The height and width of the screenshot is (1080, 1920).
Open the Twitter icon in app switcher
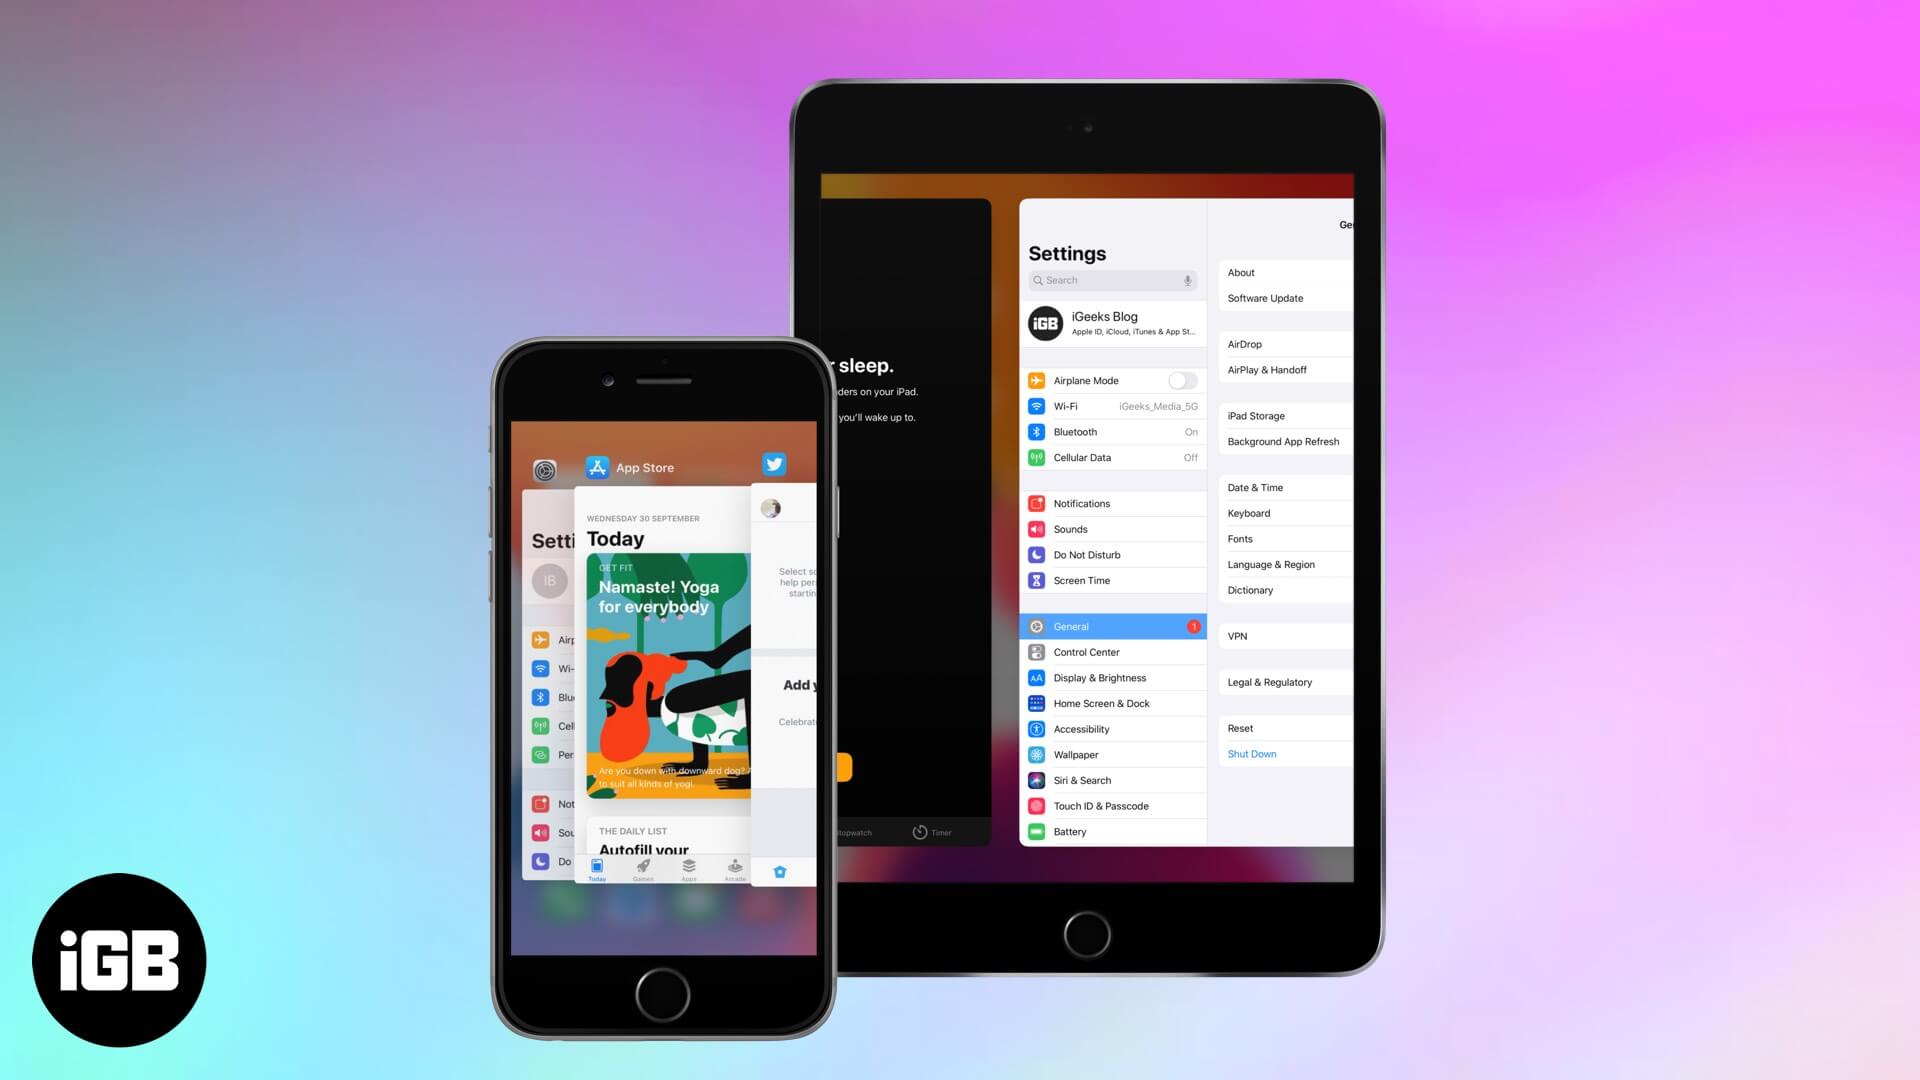pos(774,464)
